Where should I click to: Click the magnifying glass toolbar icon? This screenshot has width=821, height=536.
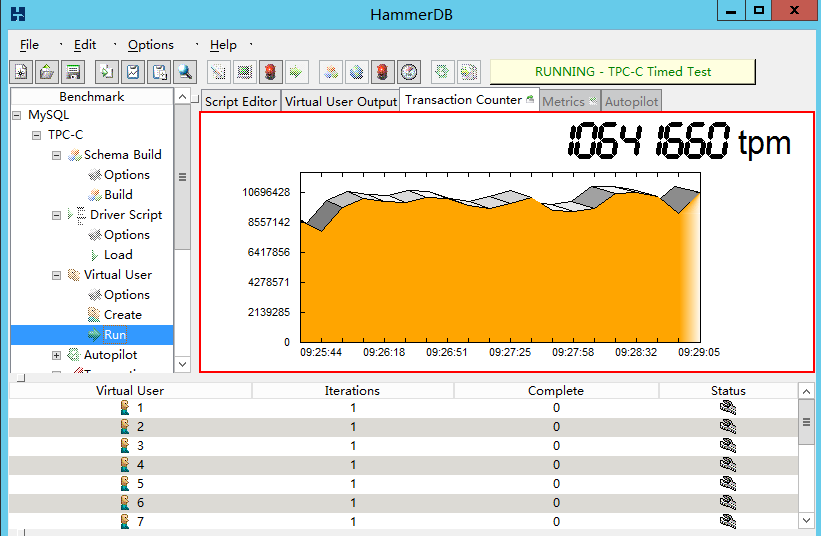point(185,72)
